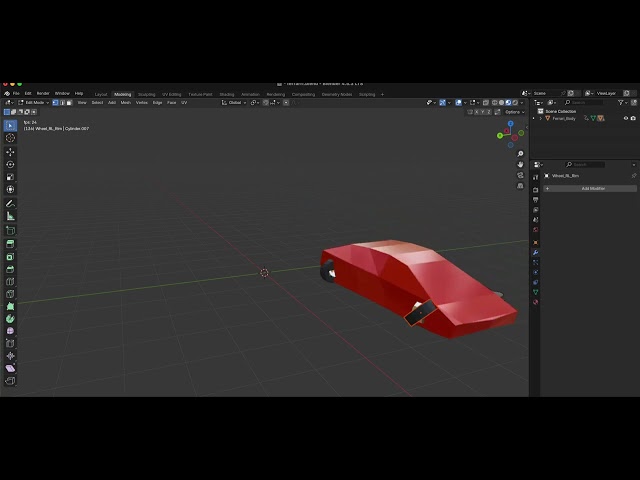Open the overlays dropdown arrow
The height and width of the screenshot is (480, 640).
[x=465, y=103]
